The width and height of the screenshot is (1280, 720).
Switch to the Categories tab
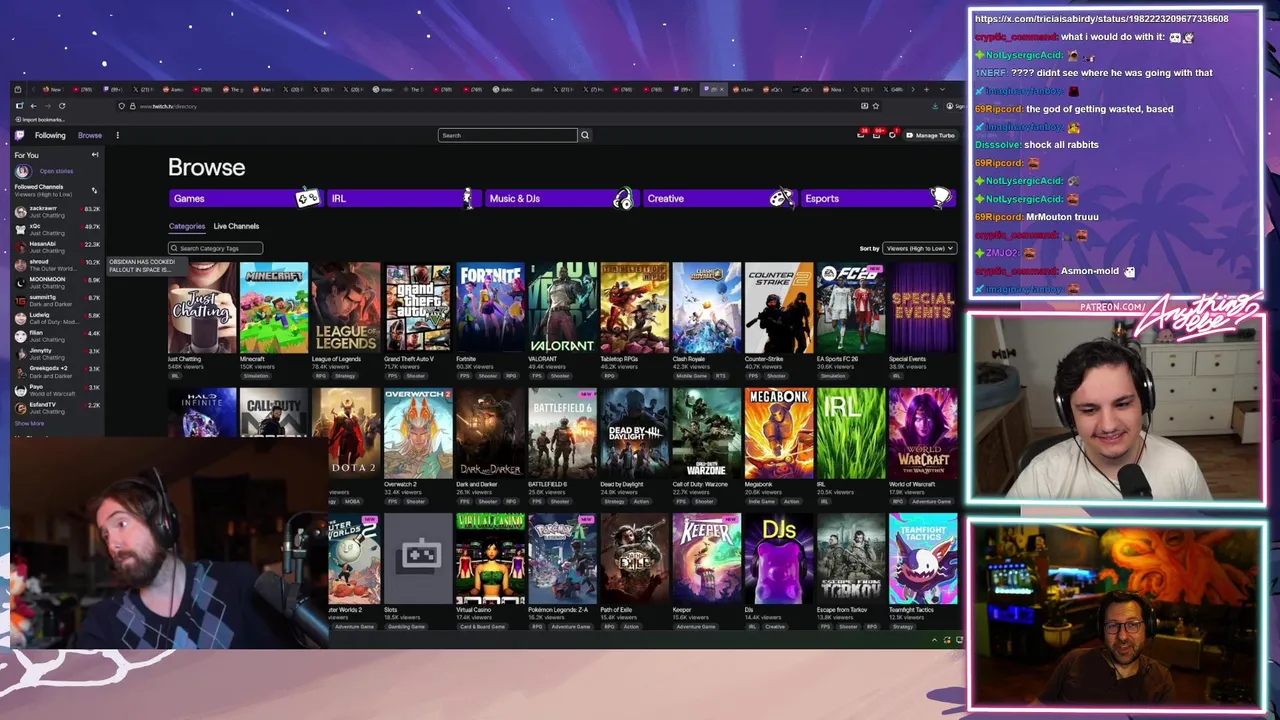187,226
